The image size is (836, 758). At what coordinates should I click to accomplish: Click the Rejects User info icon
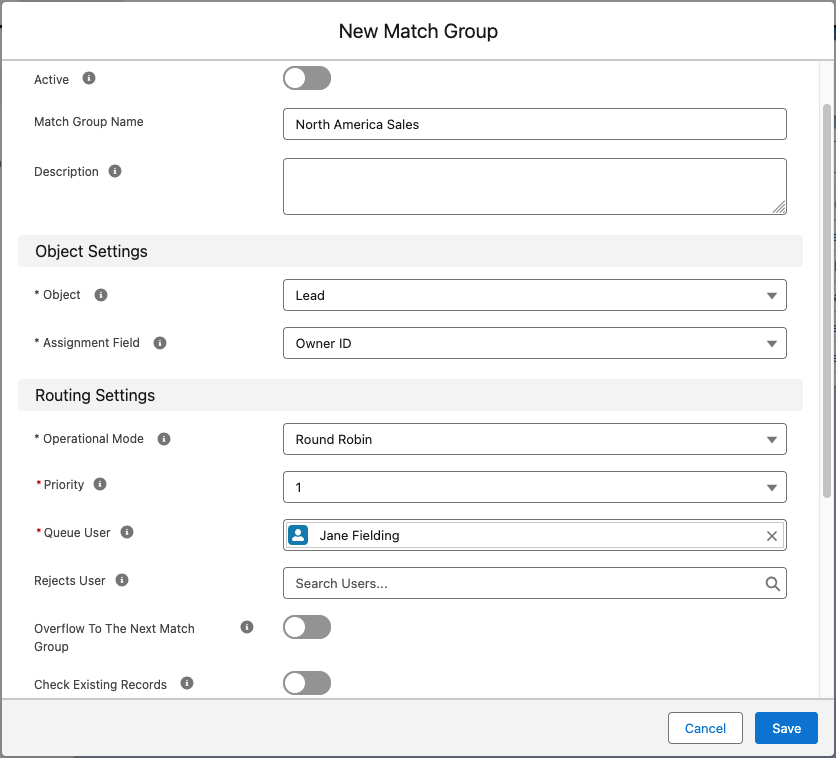tap(122, 580)
